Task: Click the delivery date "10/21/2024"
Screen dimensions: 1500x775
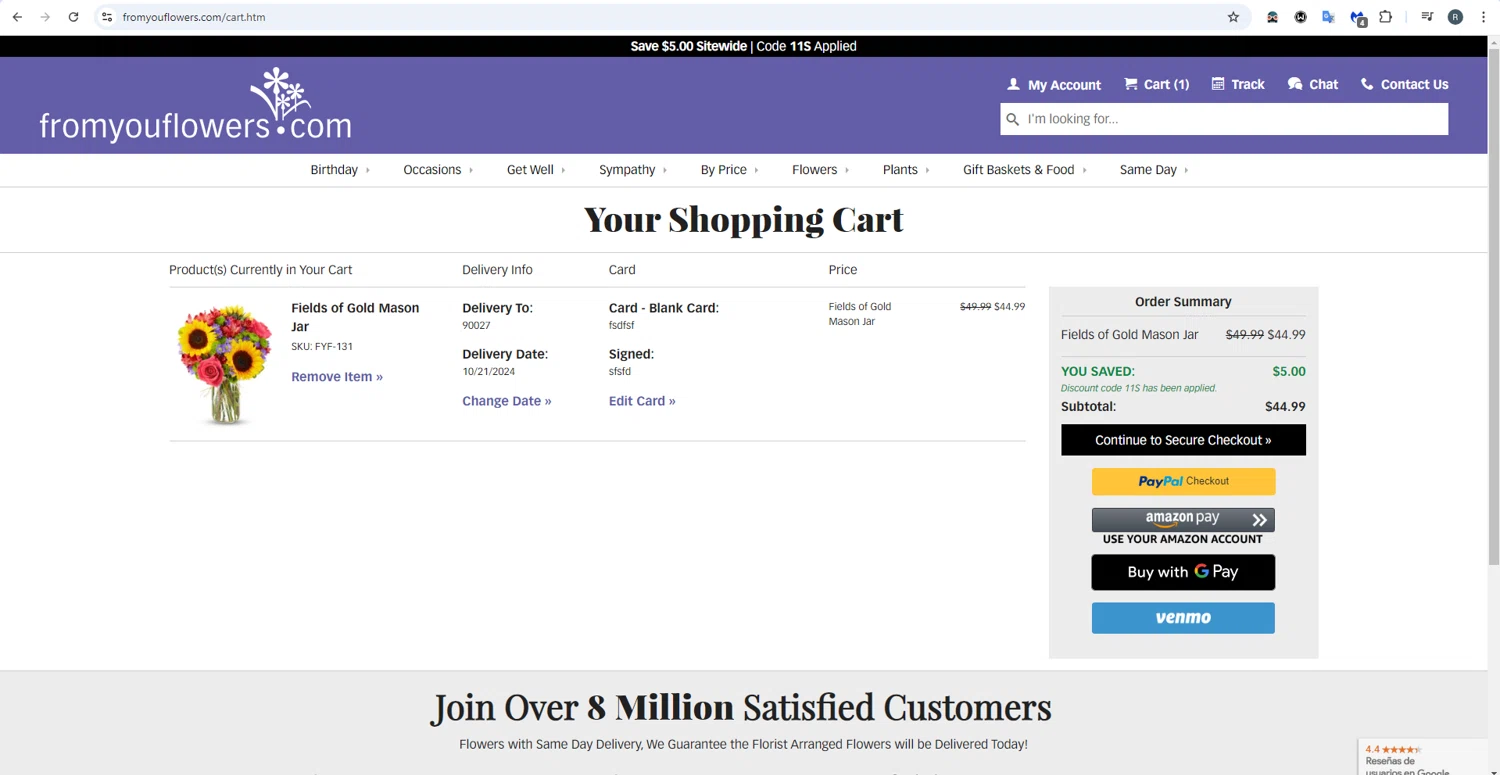Action: 489,372
